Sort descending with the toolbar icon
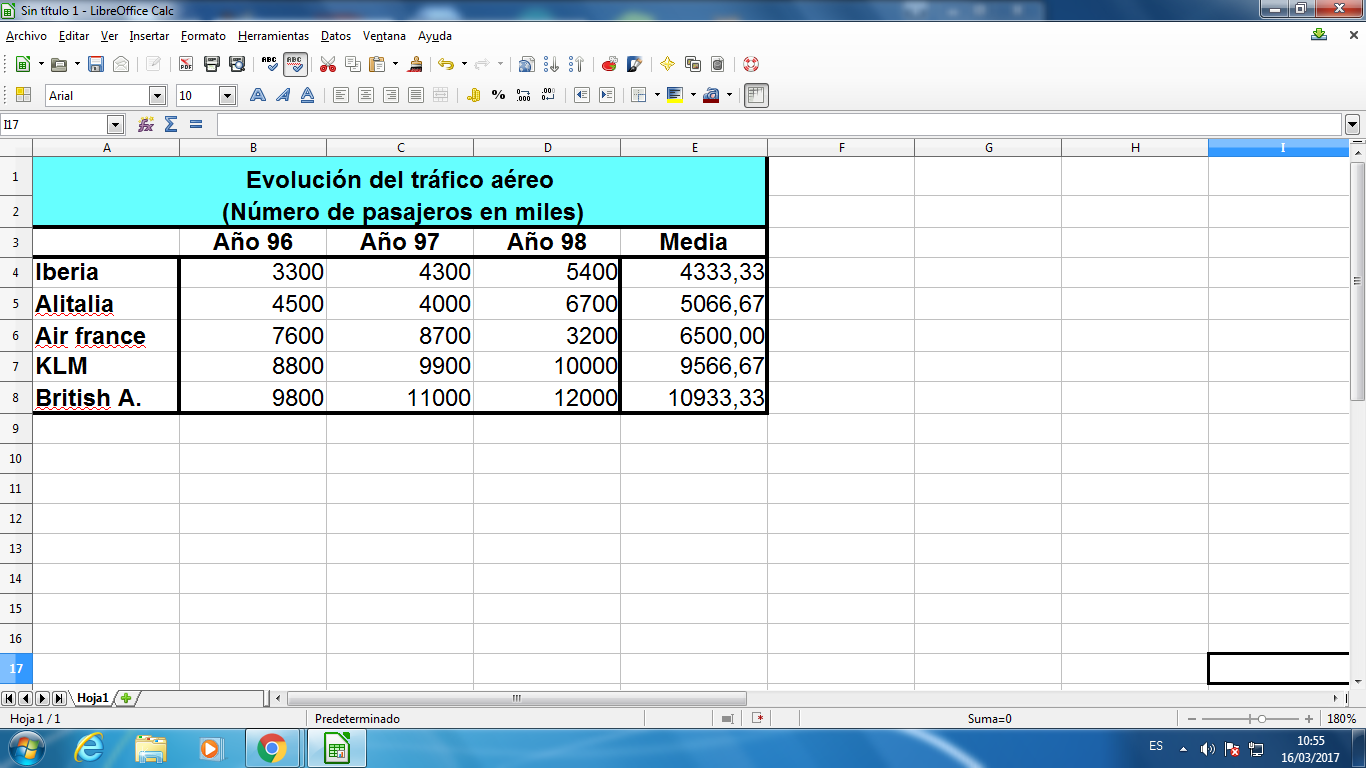 [576, 64]
